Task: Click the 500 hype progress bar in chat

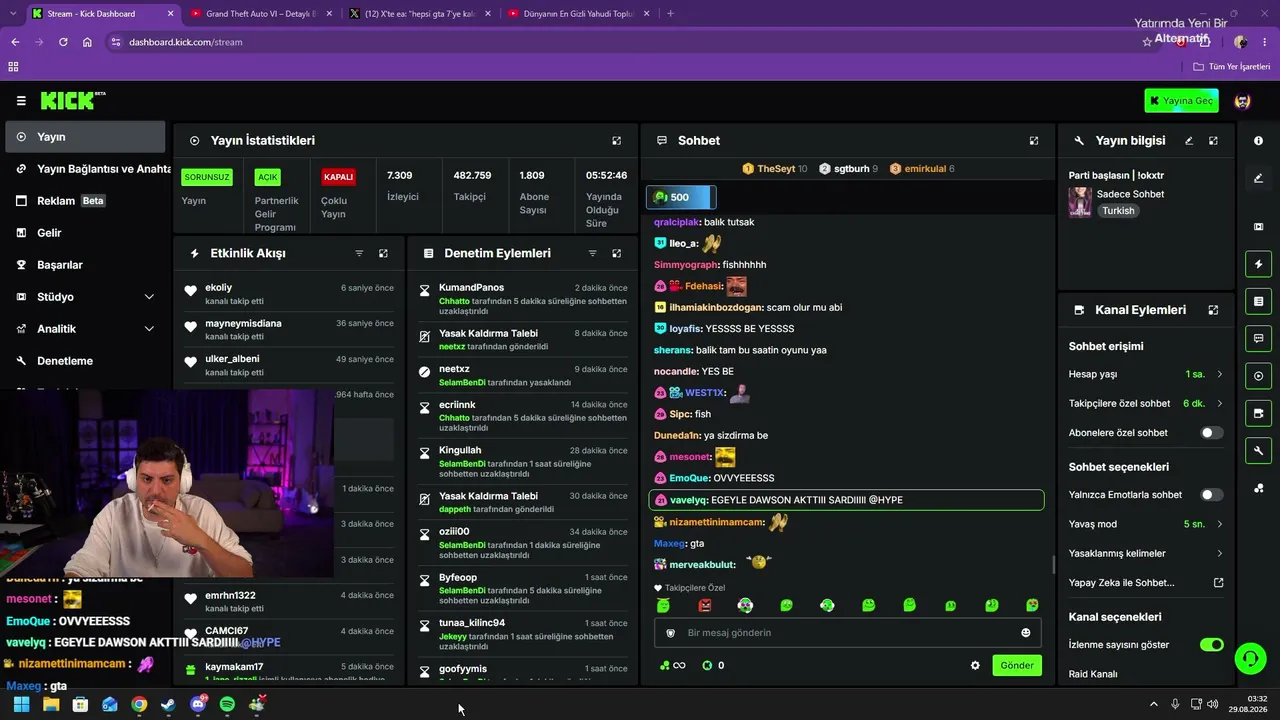Action: pyautogui.click(x=681, y=197)
